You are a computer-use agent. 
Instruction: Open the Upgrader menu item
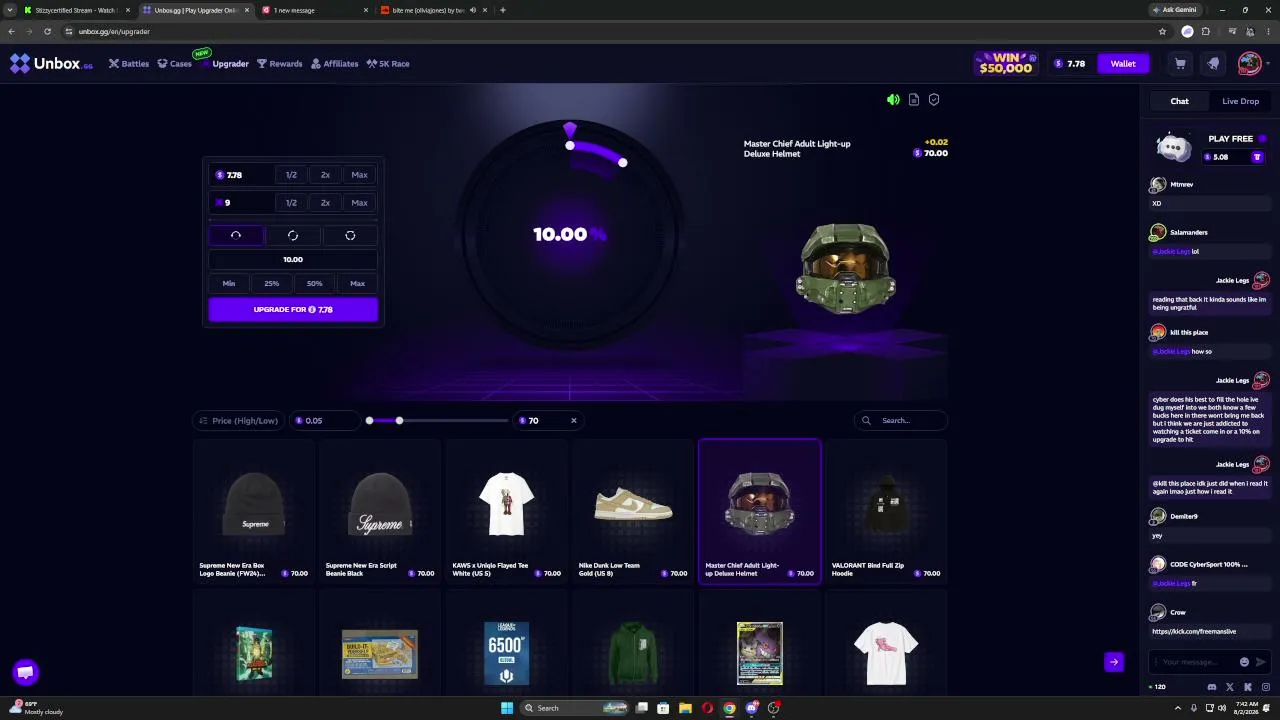coord(225,64)
